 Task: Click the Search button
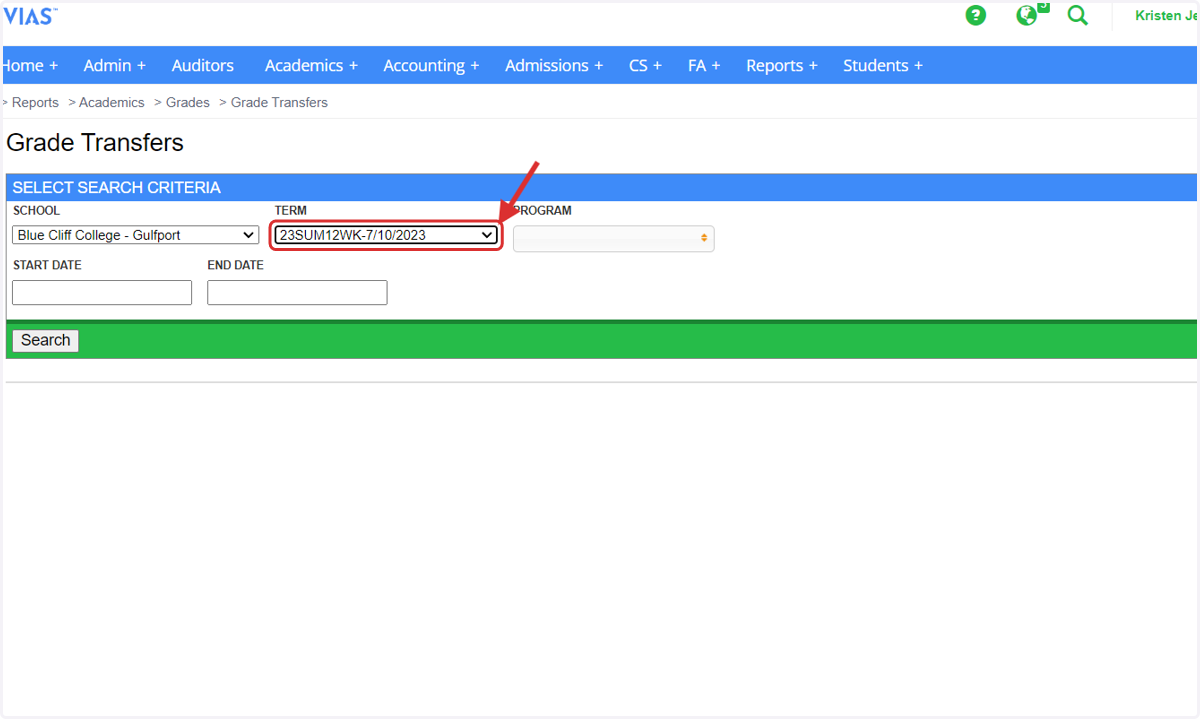pos(45,340)
